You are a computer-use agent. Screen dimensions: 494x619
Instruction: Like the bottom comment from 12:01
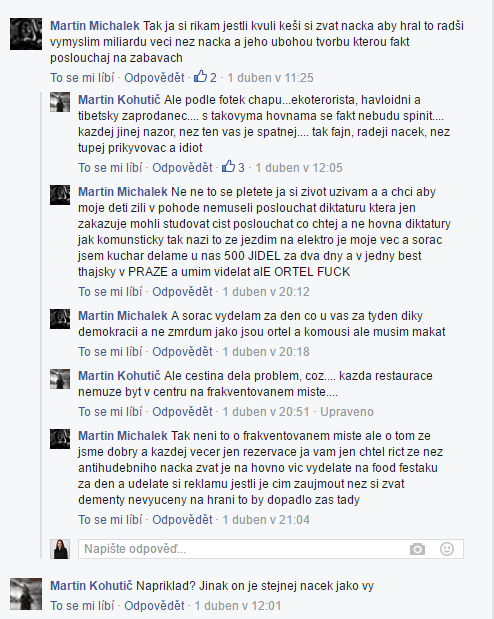(82, 606)
